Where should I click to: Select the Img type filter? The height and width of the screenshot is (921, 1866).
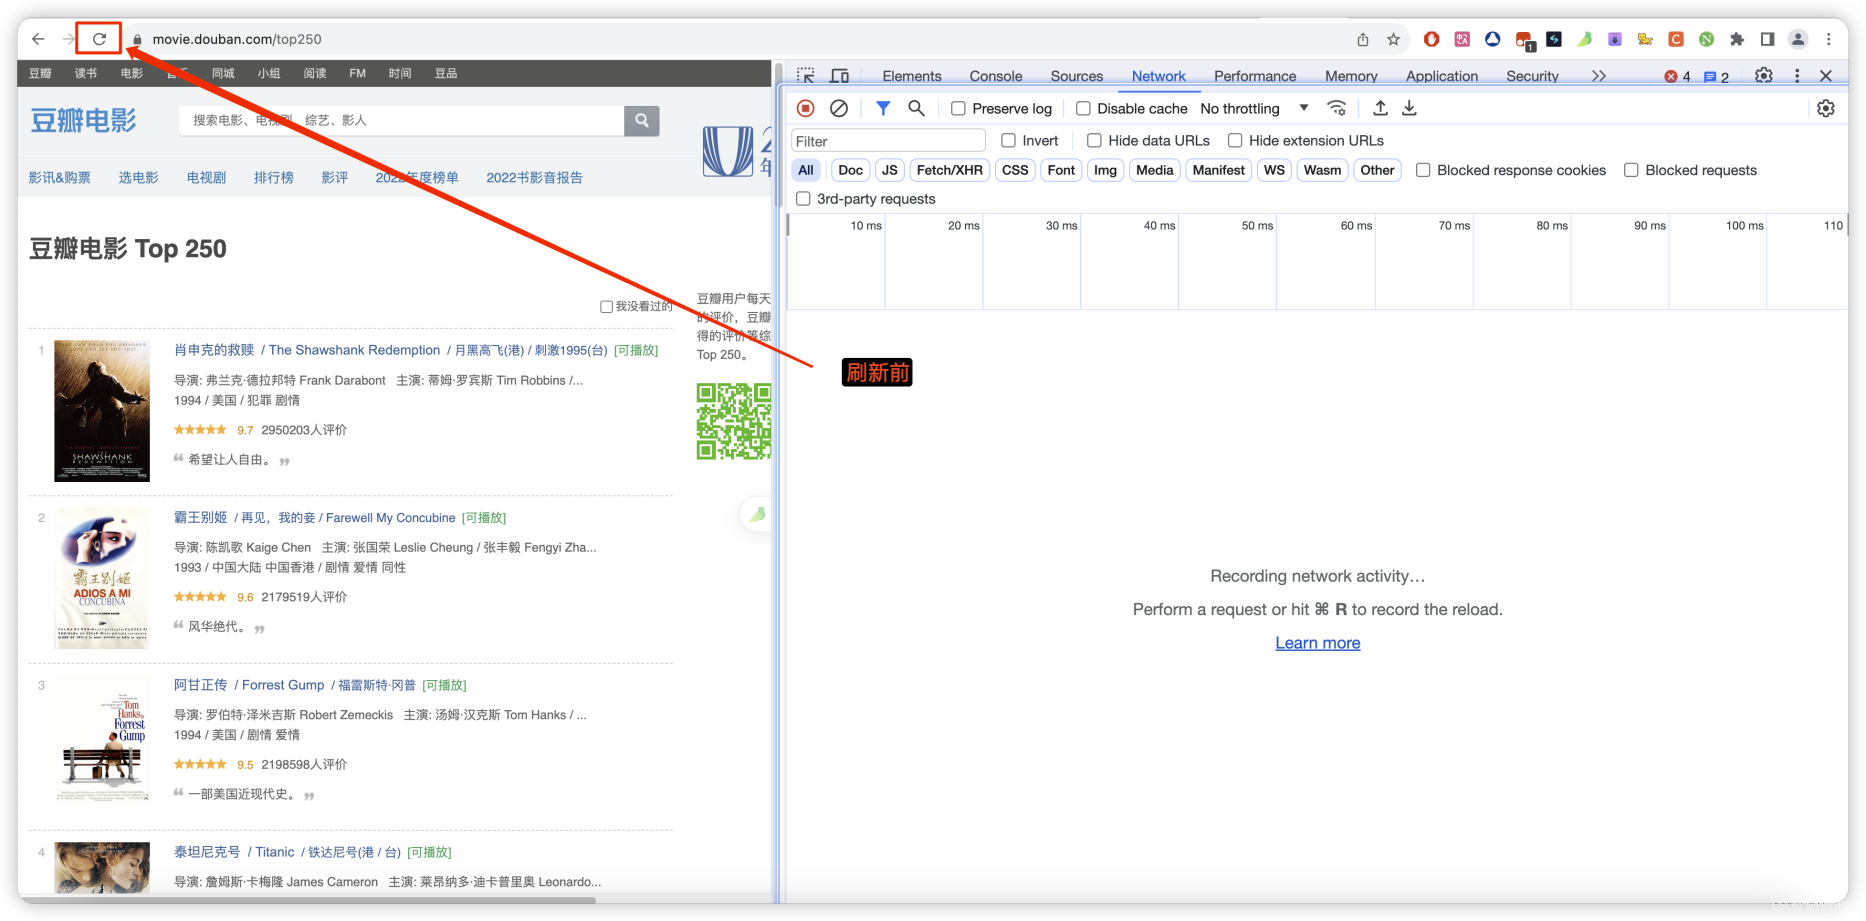[1105, 170]
